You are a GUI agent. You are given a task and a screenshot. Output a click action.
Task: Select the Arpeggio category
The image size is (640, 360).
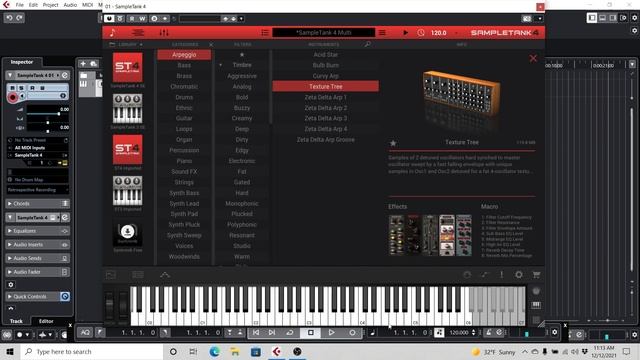click(184, 55)
